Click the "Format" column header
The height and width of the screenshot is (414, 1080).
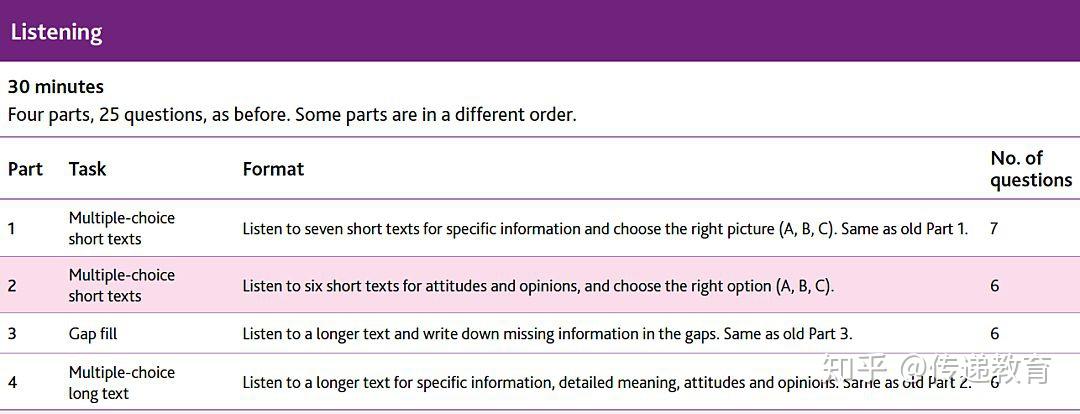point(273,169)
